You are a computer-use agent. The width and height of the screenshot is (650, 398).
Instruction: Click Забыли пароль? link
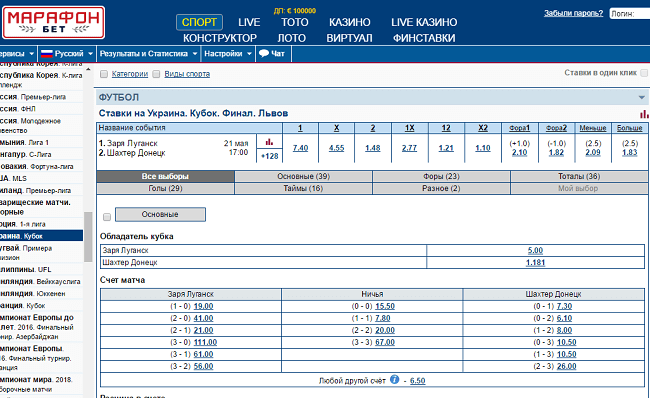(574, 13)
